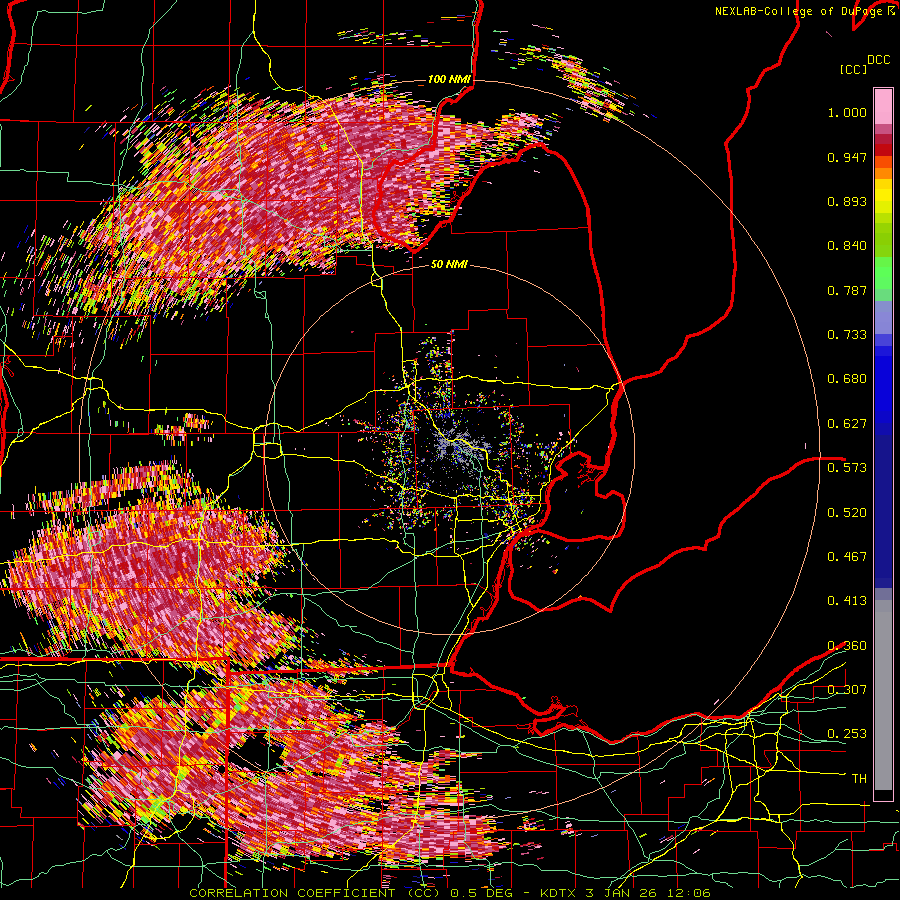Pick the light pink swatch beside 1.000
Viewport: 900px width, 900px height.
point(883,106)
